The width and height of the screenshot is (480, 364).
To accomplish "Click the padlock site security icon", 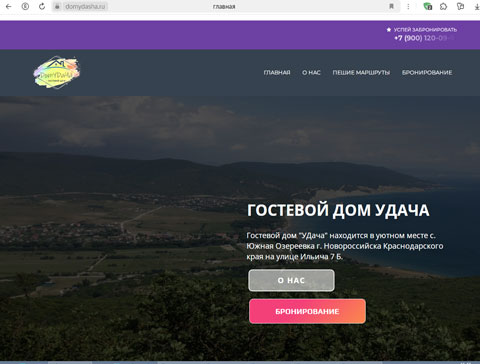I will click(57, 6).
